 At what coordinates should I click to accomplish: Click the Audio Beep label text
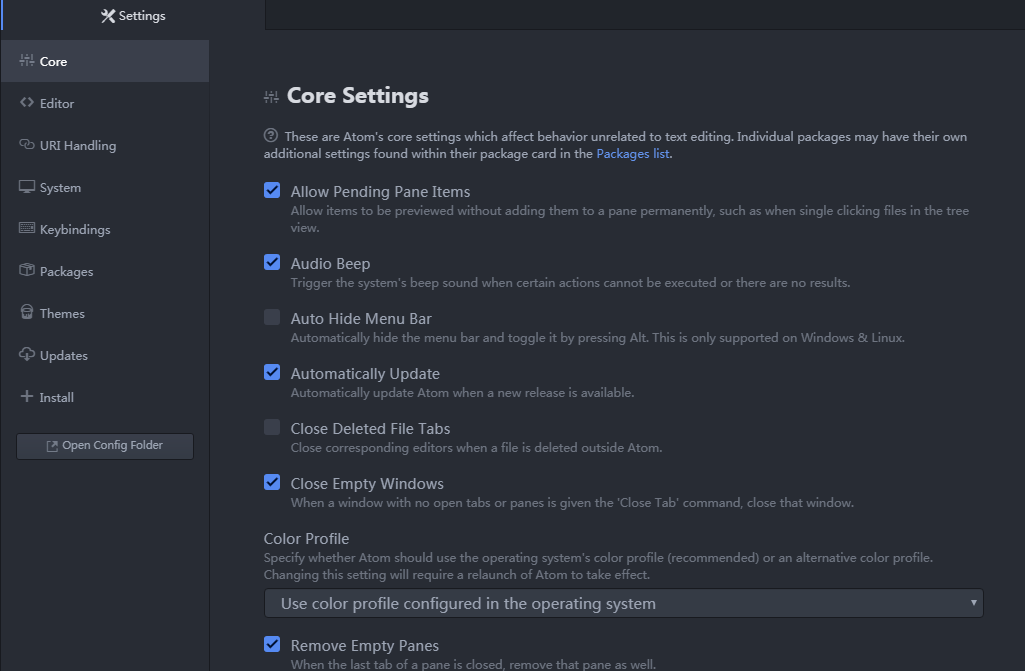tap(330, 264)
